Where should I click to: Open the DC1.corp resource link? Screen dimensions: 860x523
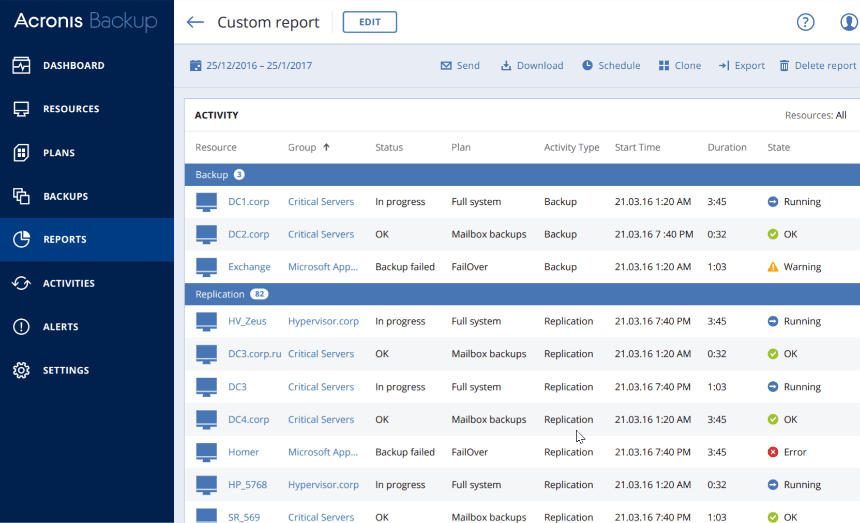coord(248,202)
